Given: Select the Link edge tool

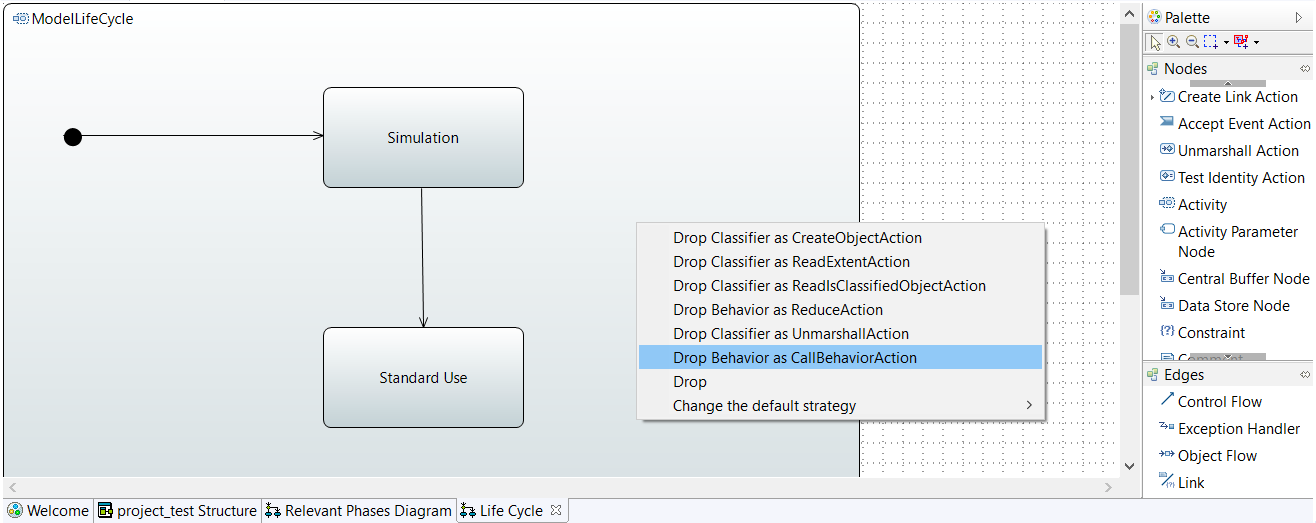Looking at the screenshot, I should click(x=1182, y=483).
